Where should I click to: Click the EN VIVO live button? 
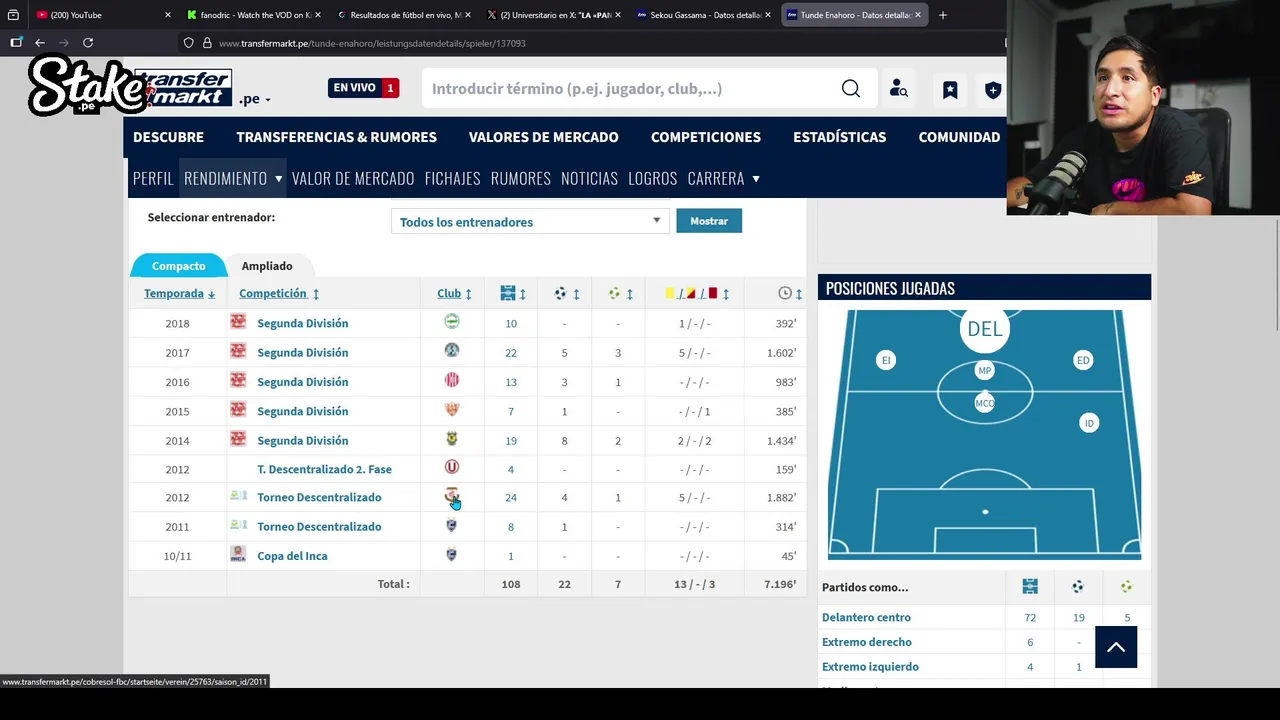pos(364,88)
